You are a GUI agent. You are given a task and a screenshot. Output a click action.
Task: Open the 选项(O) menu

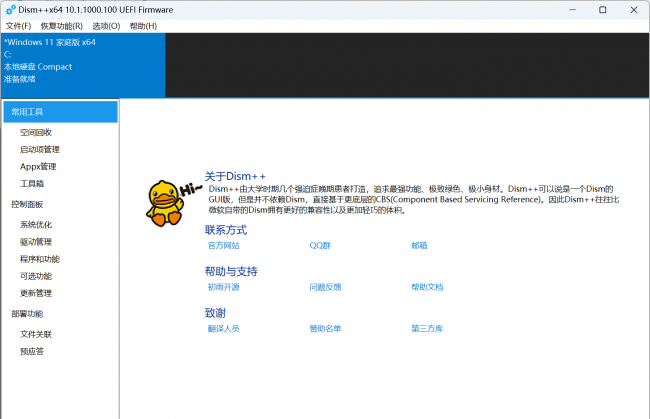click(x=106, y=26)
